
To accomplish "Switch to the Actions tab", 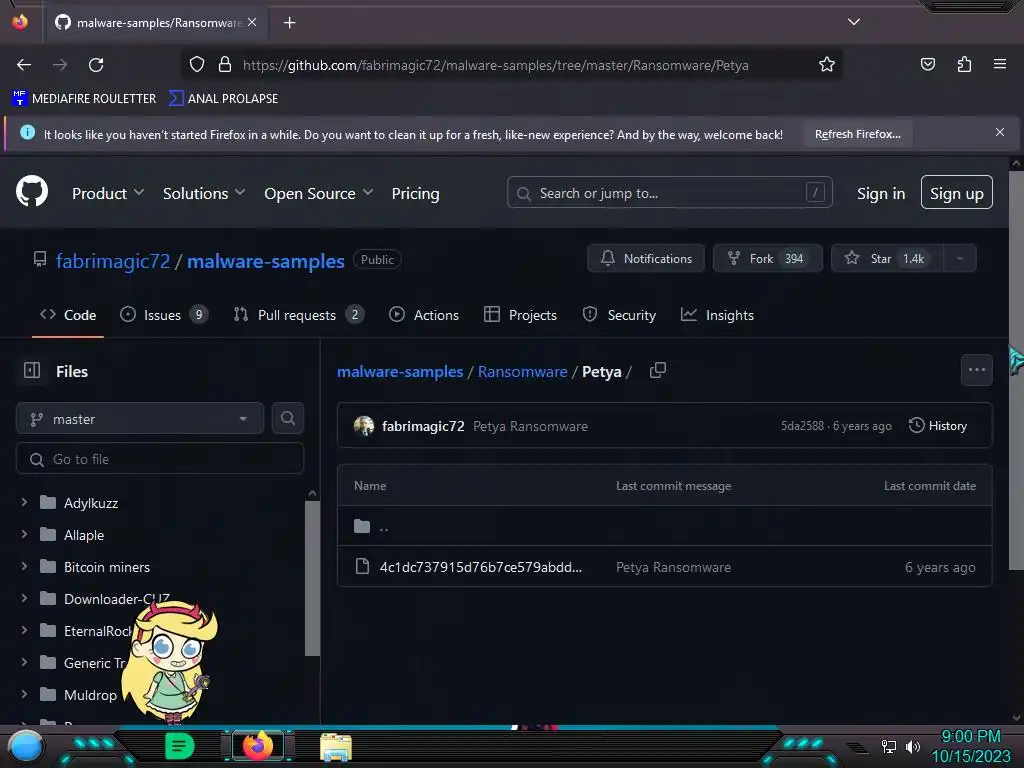I will pos(424,315).
